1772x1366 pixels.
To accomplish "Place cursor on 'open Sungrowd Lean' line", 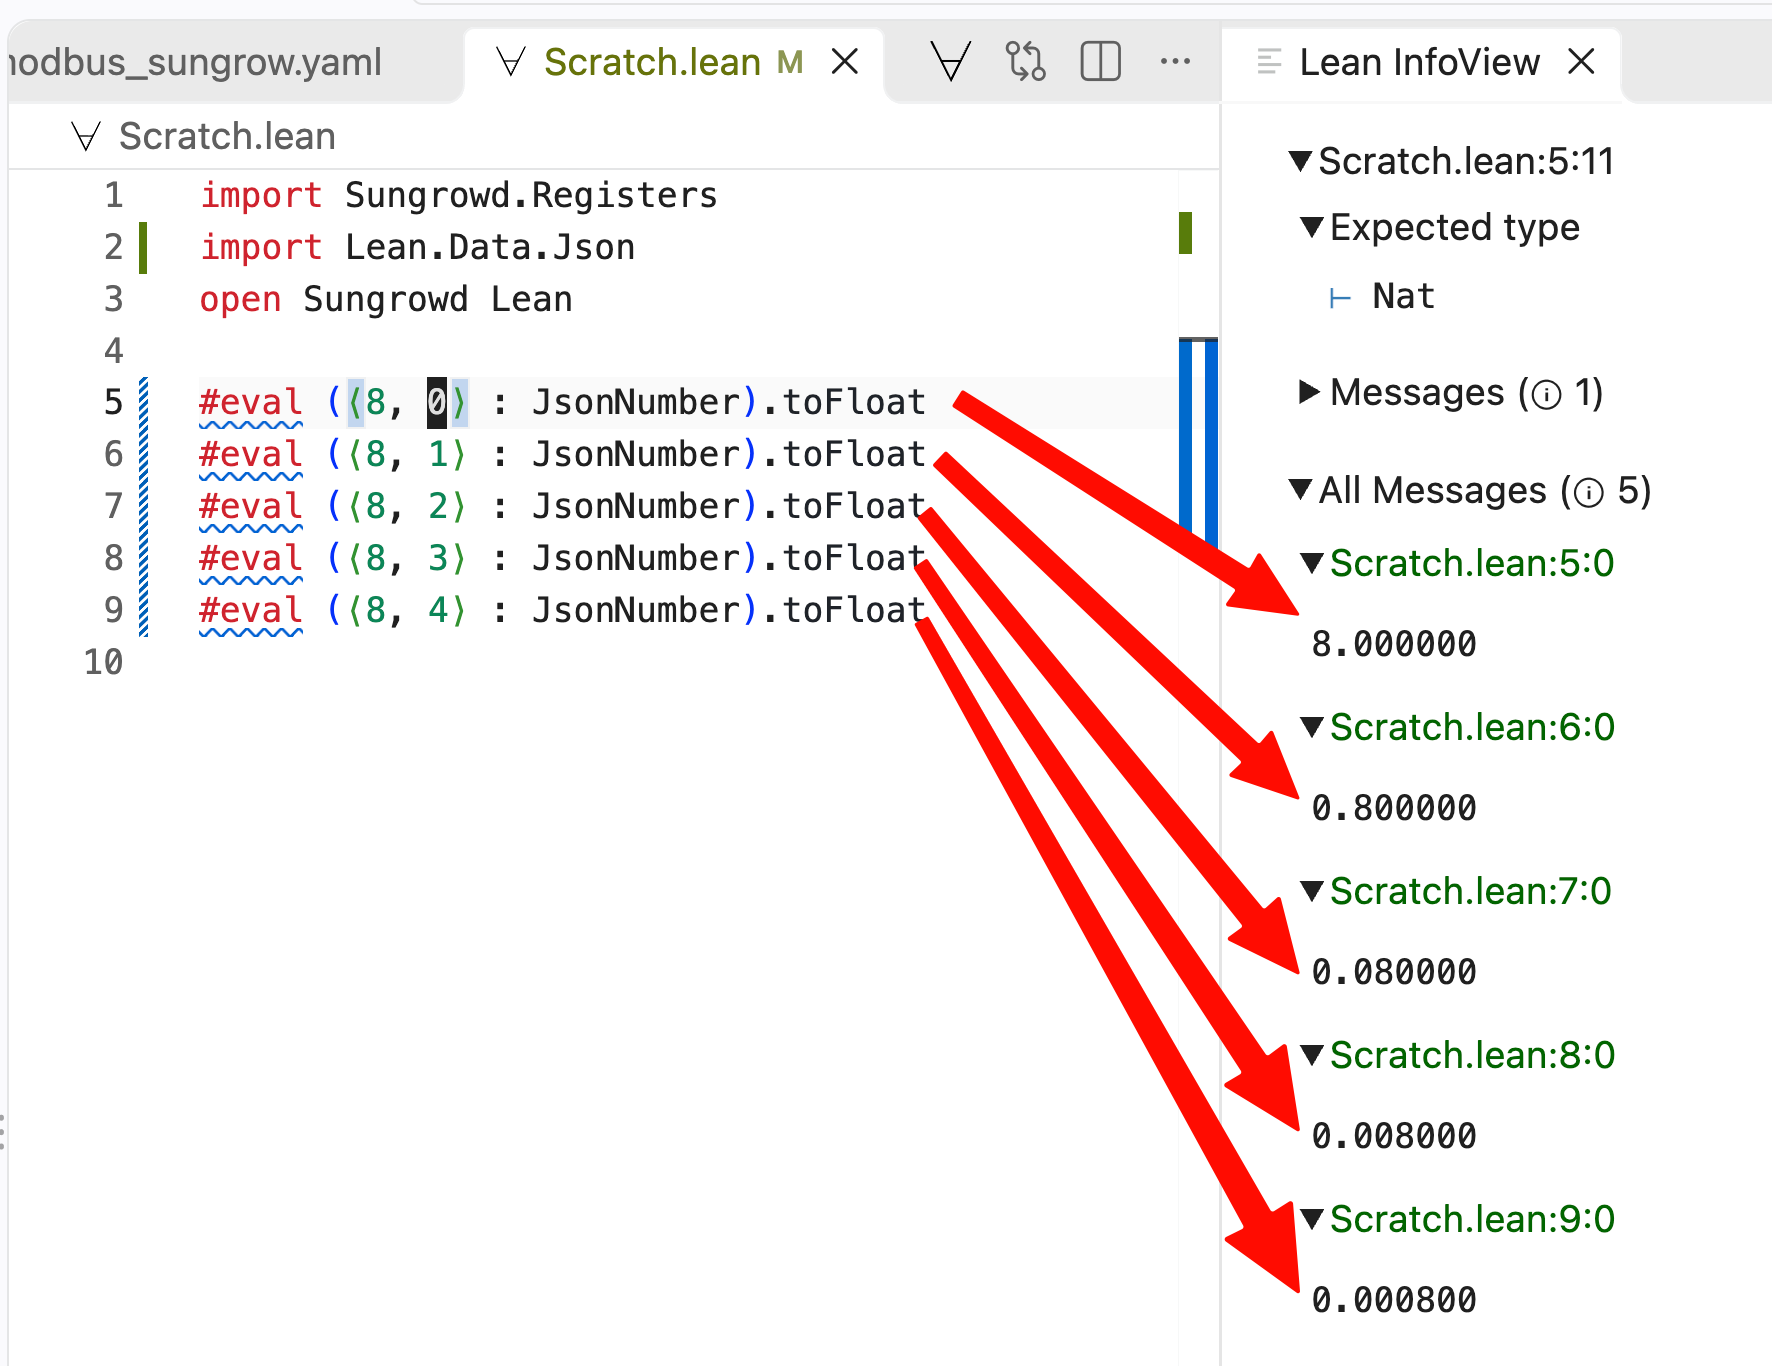I will [386, 299].
